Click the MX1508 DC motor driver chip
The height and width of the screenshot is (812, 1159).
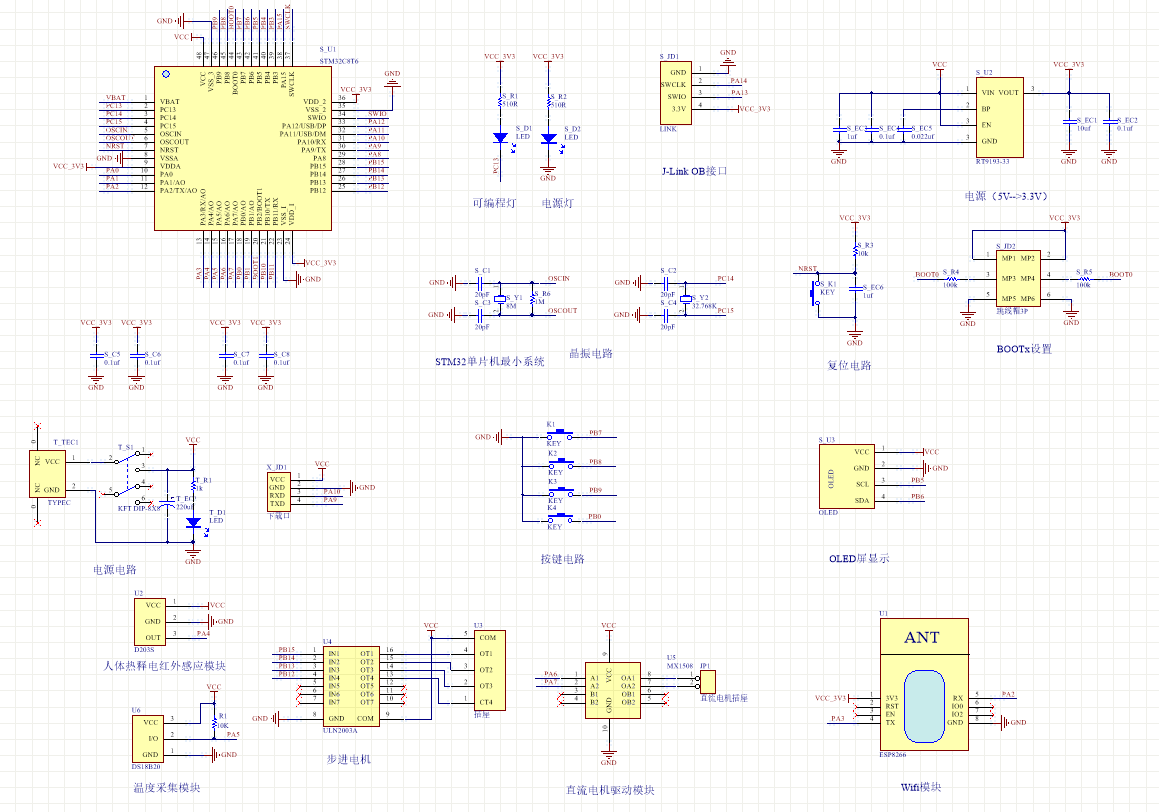click(615, 688)
